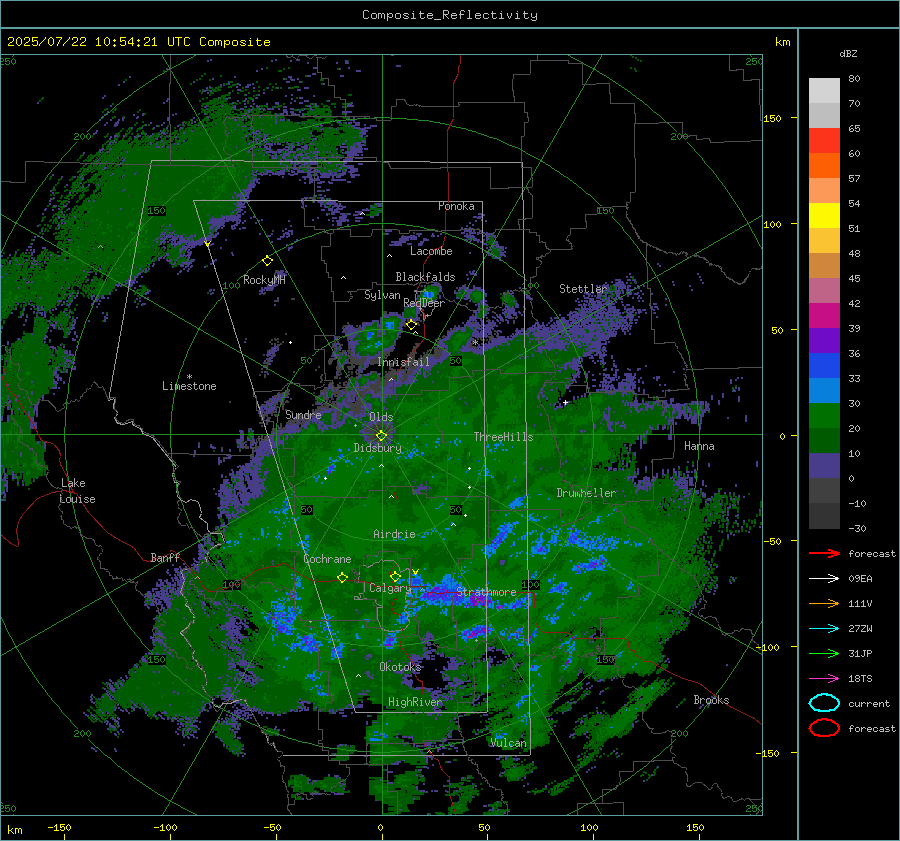Click the white 09EA arrow legend icon
The height and width of the screenshot is (841, 900).
click(824, 578)
